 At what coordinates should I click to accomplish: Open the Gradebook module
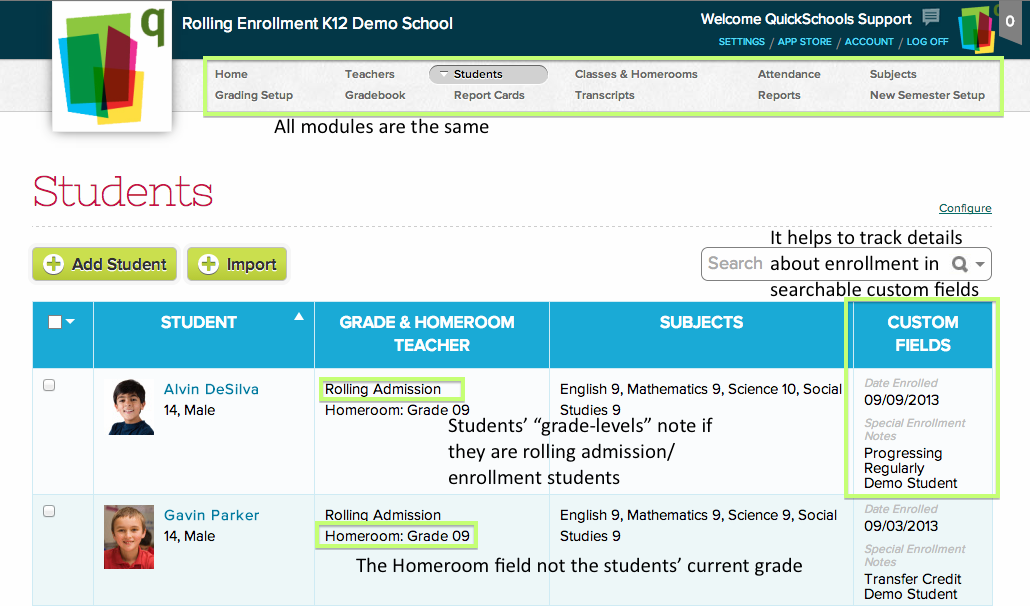point(375,95)
